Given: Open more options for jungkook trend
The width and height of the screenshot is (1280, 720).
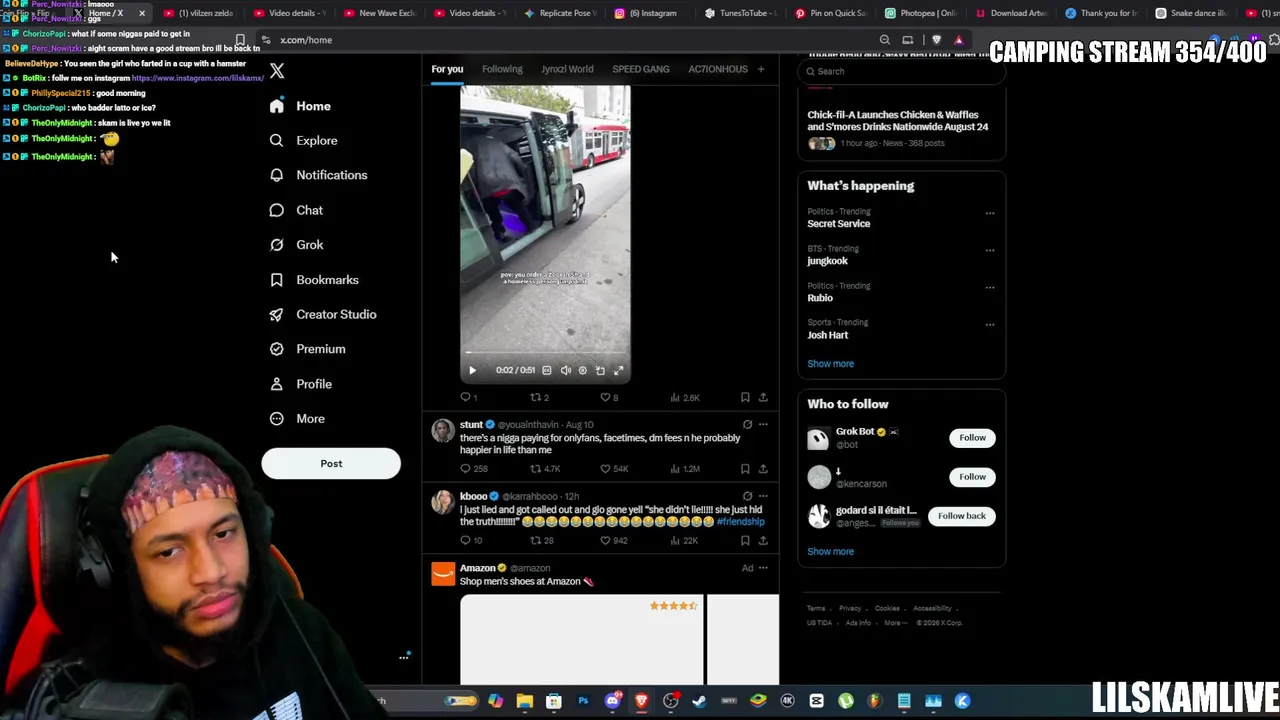Looking at the screenshot, I should [990, 250].
